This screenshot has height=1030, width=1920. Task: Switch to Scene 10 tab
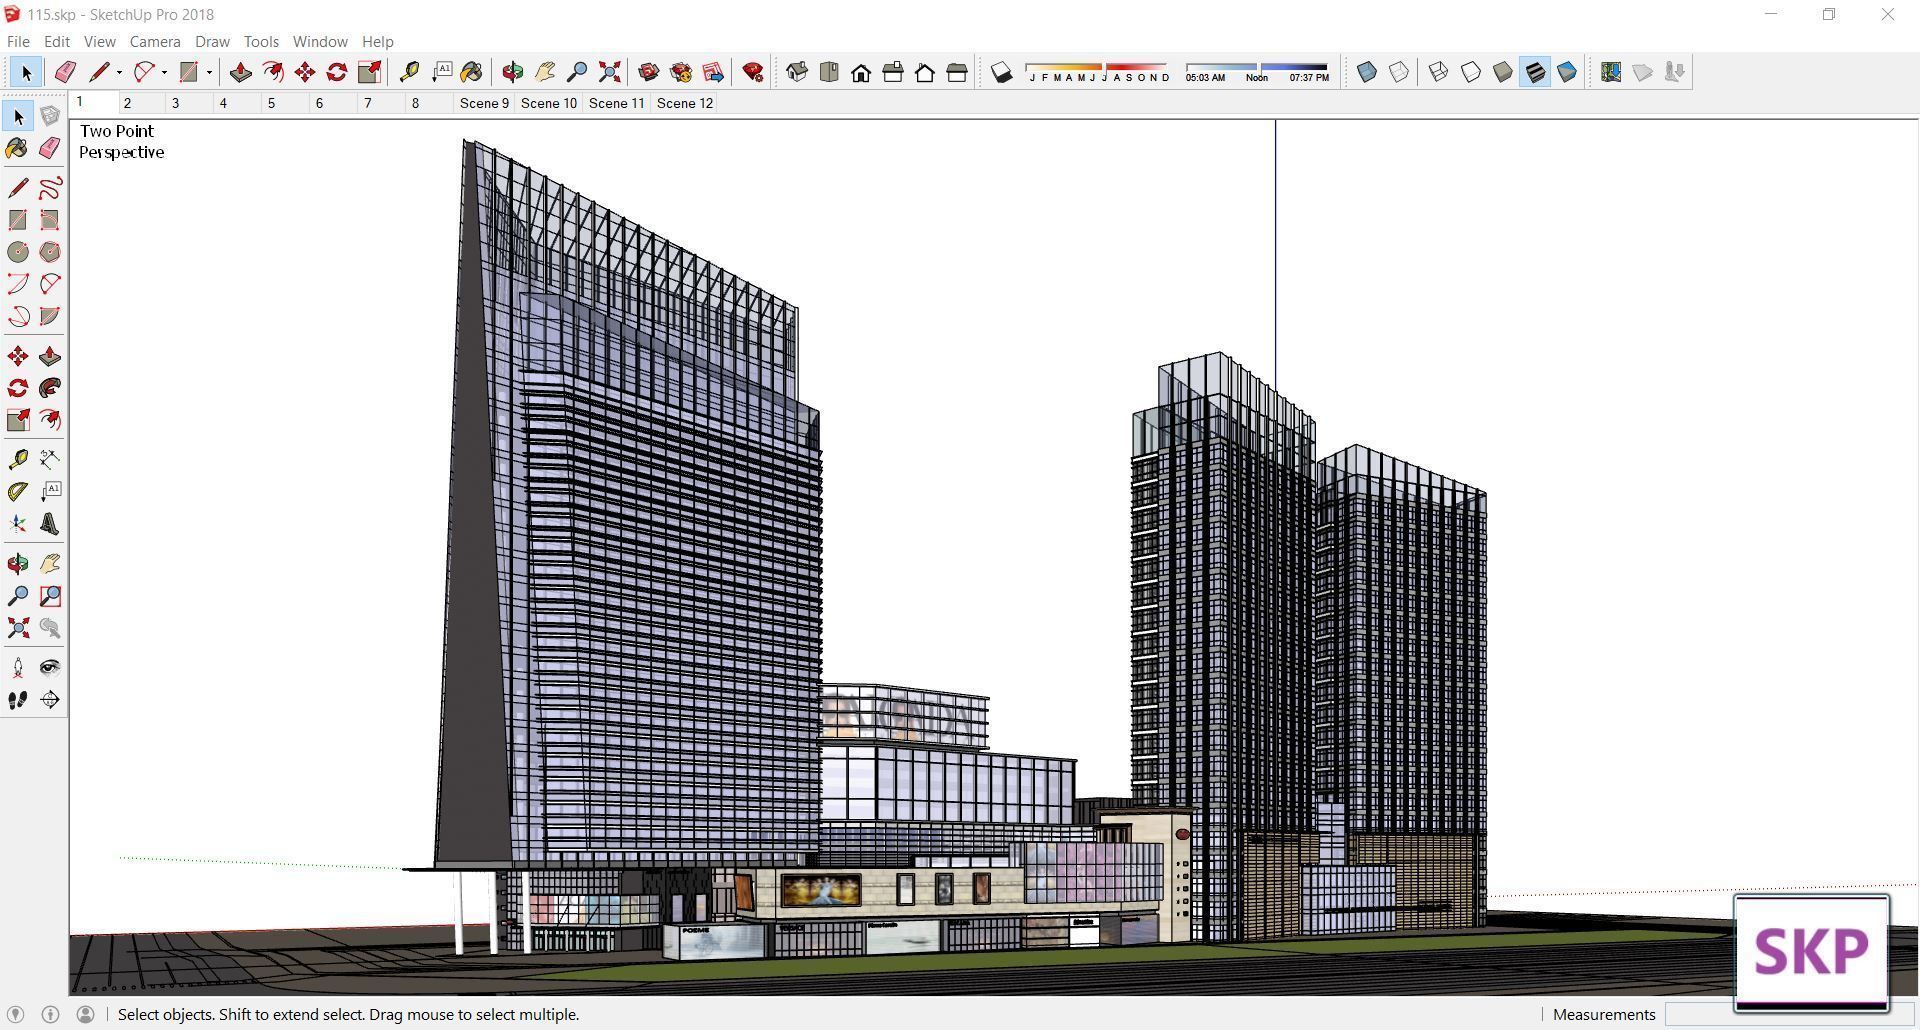549,103
